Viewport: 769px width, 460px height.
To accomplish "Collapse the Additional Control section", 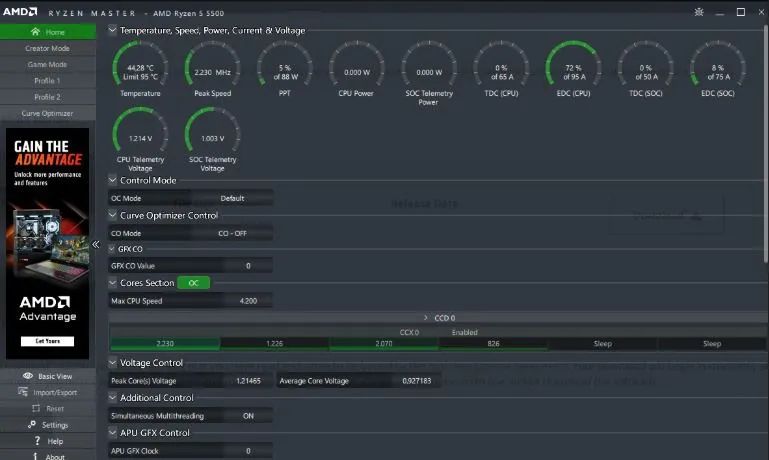I will coord(112,397).
